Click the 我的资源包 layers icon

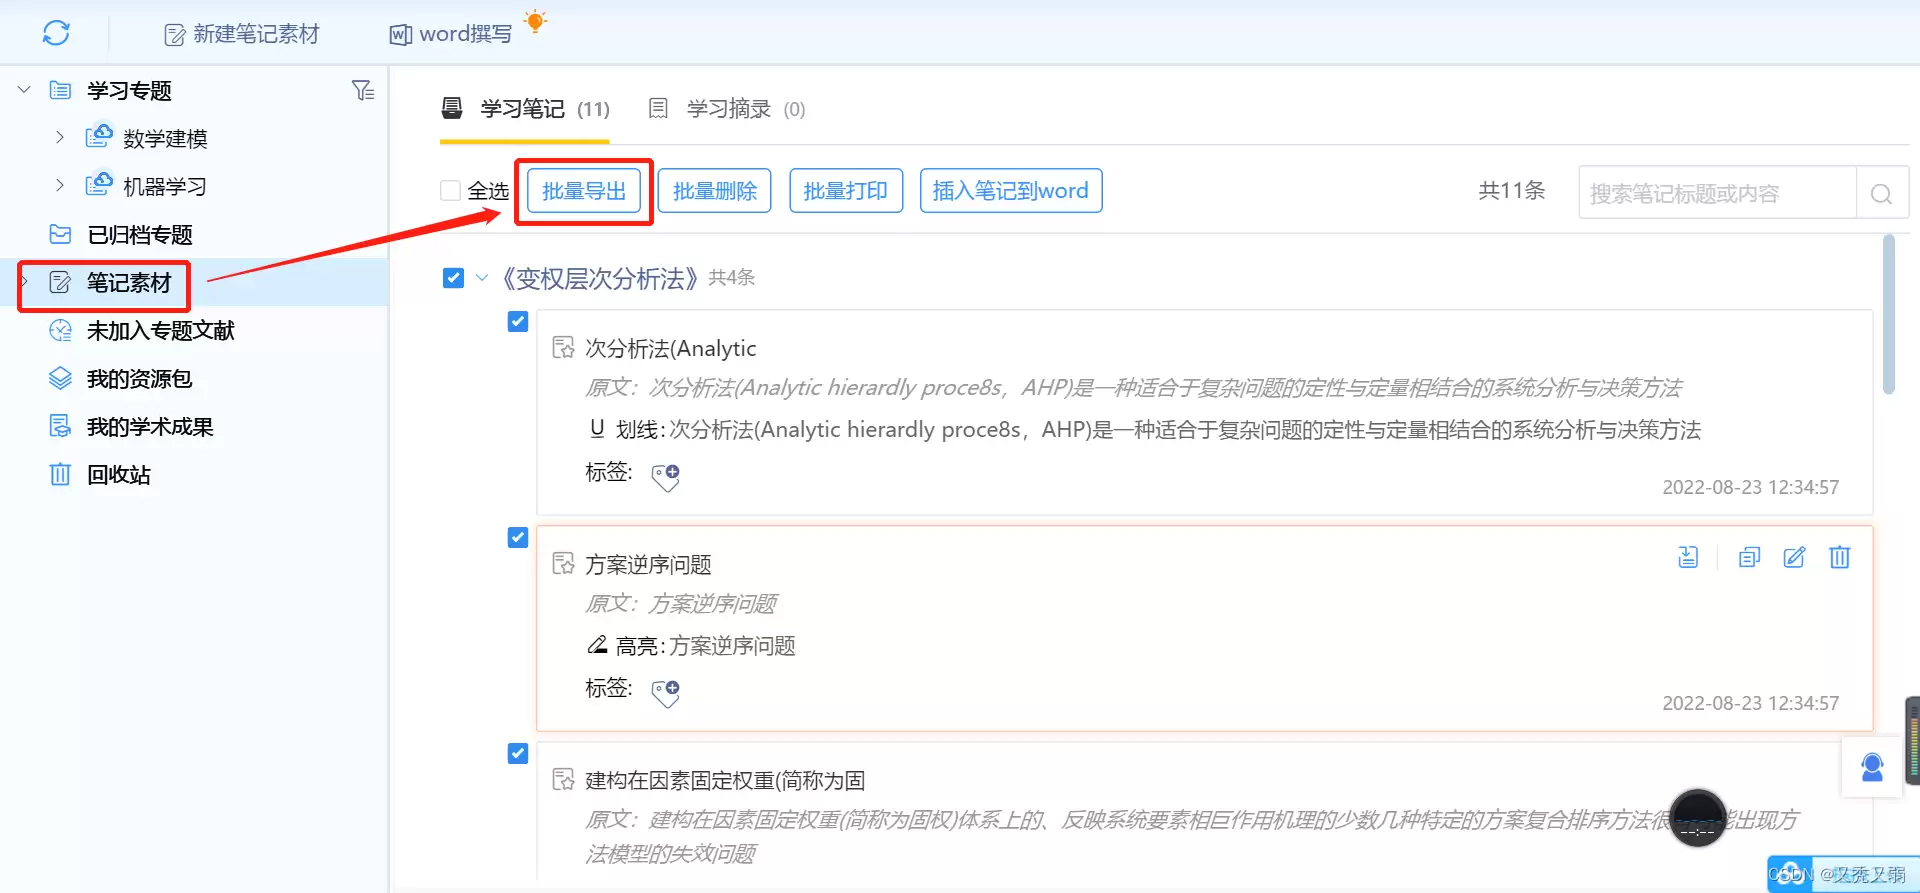tap(60, 378)
